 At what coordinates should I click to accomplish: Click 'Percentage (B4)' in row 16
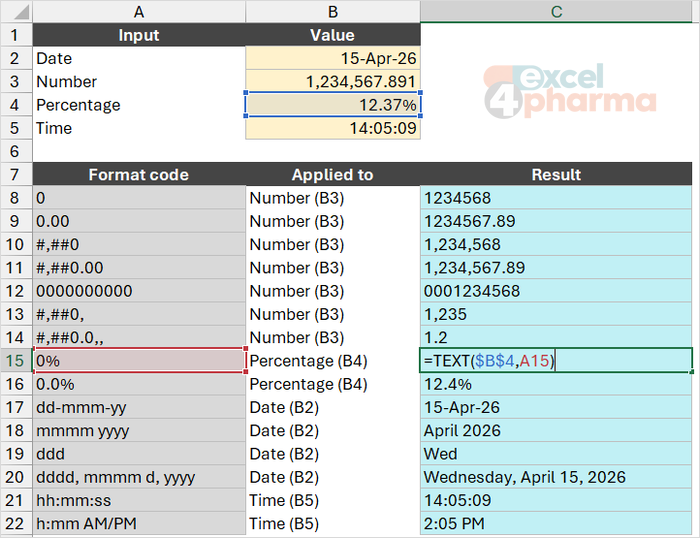click(308, 384)
